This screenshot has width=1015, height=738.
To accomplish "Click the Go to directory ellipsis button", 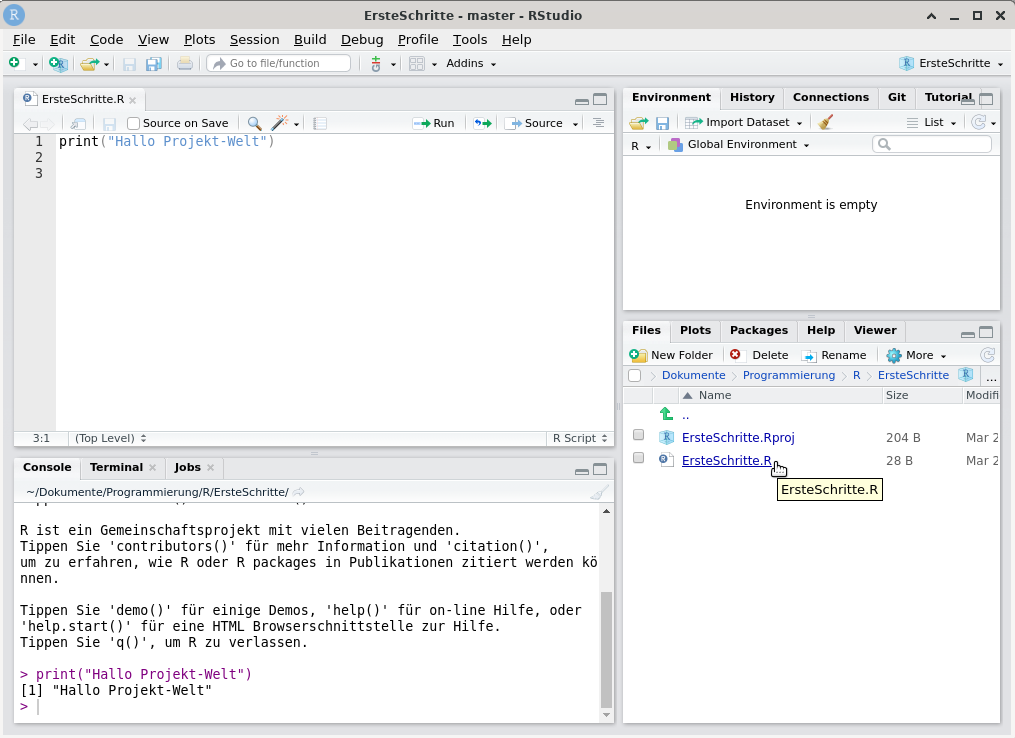I will click(991, 377).
